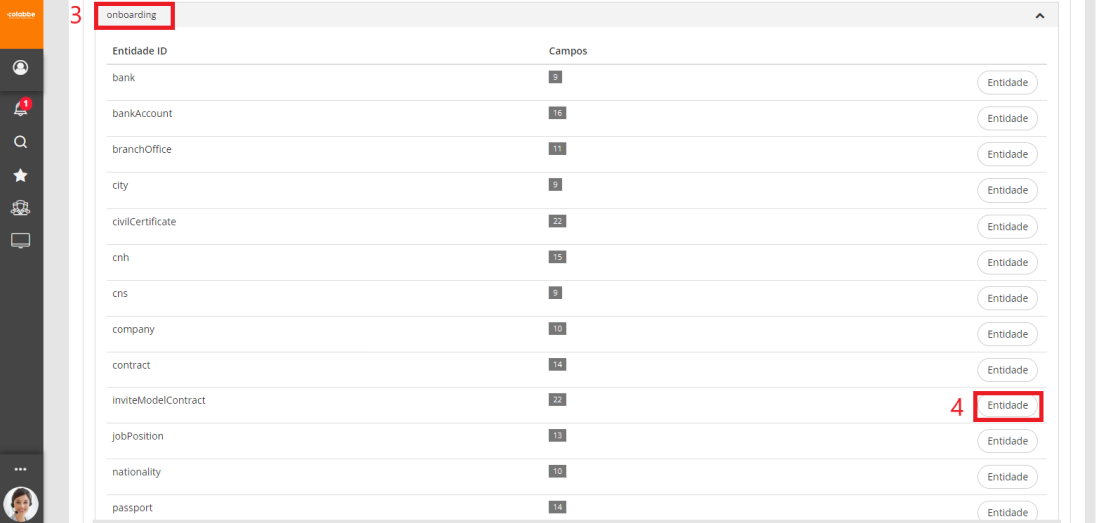Open favorites star icon in sidebar
The width and height of the screenshot is (1097, 523).
[x=21, y=176]
